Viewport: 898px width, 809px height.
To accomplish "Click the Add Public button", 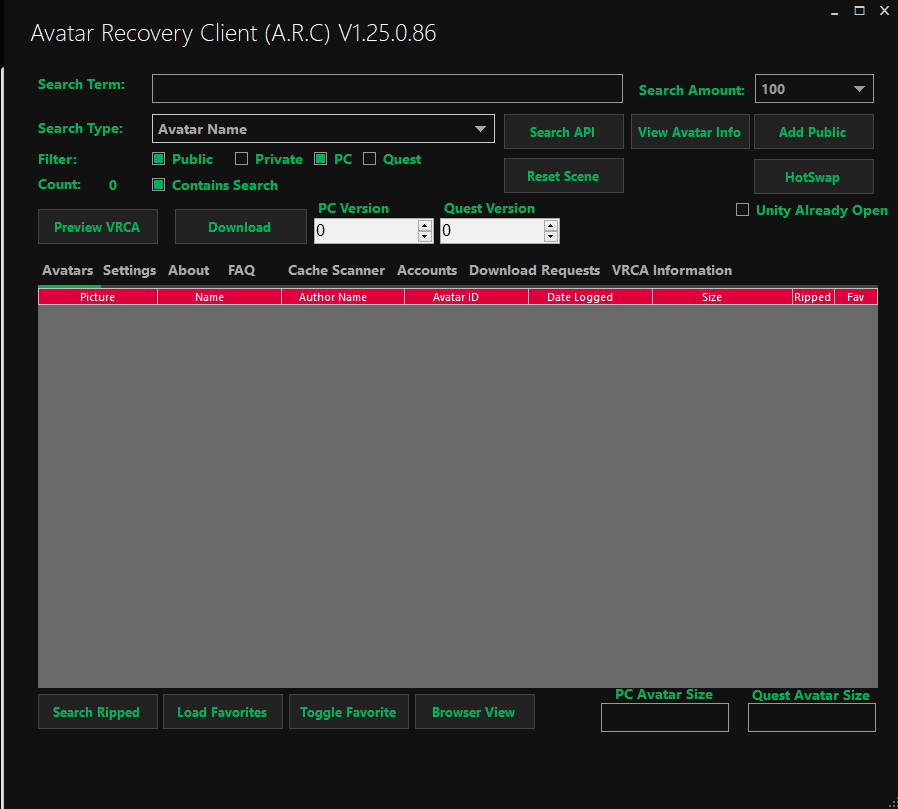I will 814,132.
